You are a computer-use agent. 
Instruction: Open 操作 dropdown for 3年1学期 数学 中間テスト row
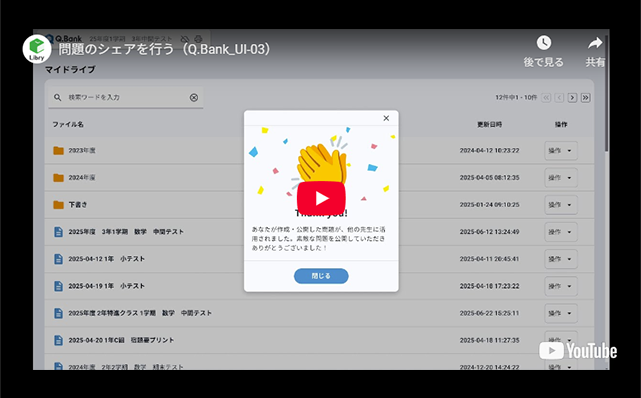tap(561, 232)
